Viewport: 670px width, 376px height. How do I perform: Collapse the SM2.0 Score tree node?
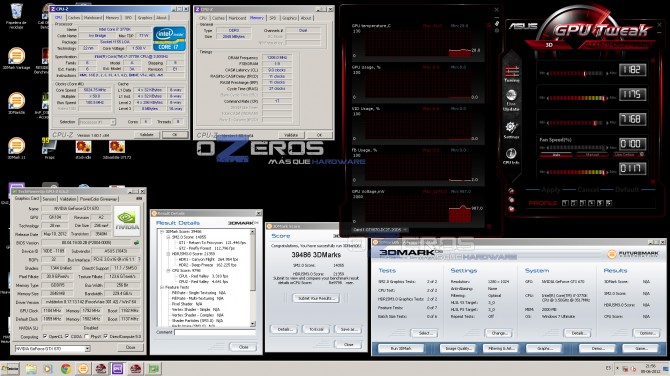pos(168,237)
